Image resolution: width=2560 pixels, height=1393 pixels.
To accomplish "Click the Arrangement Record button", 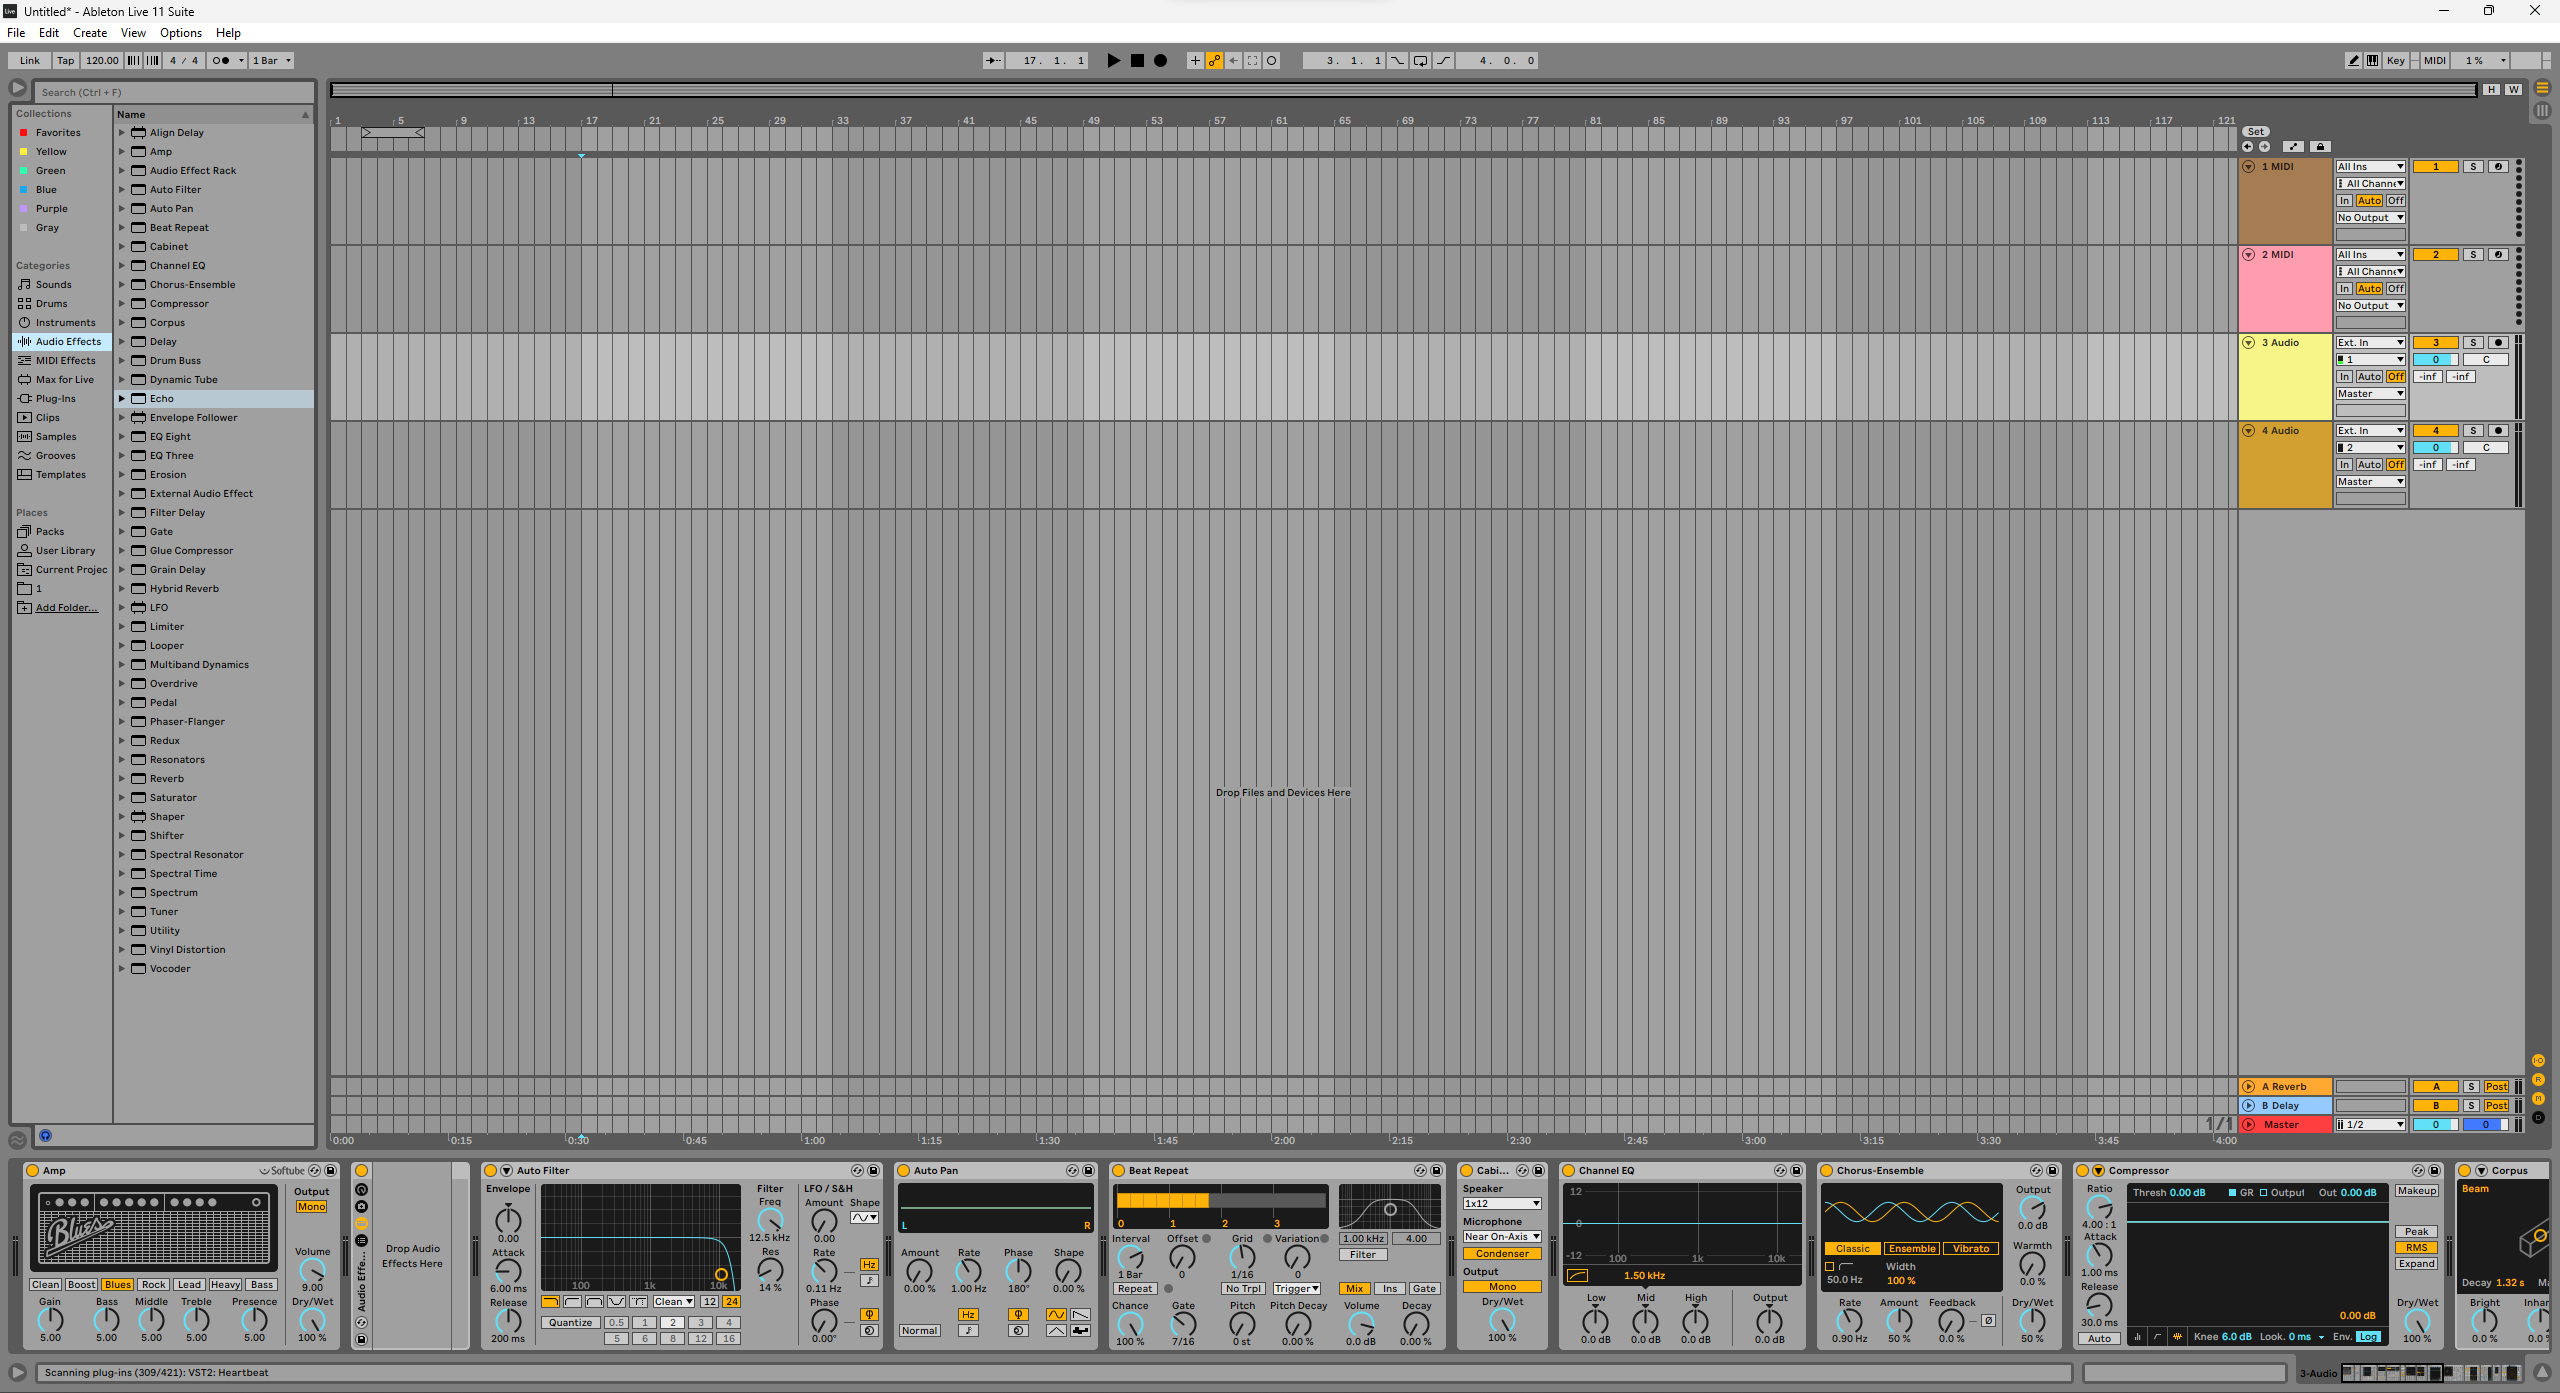I will click(1160, 60).
